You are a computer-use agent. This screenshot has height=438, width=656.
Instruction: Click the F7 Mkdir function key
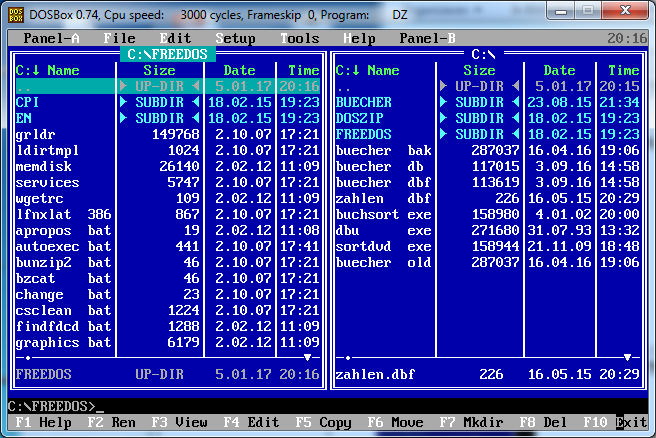tap(472, 422)
